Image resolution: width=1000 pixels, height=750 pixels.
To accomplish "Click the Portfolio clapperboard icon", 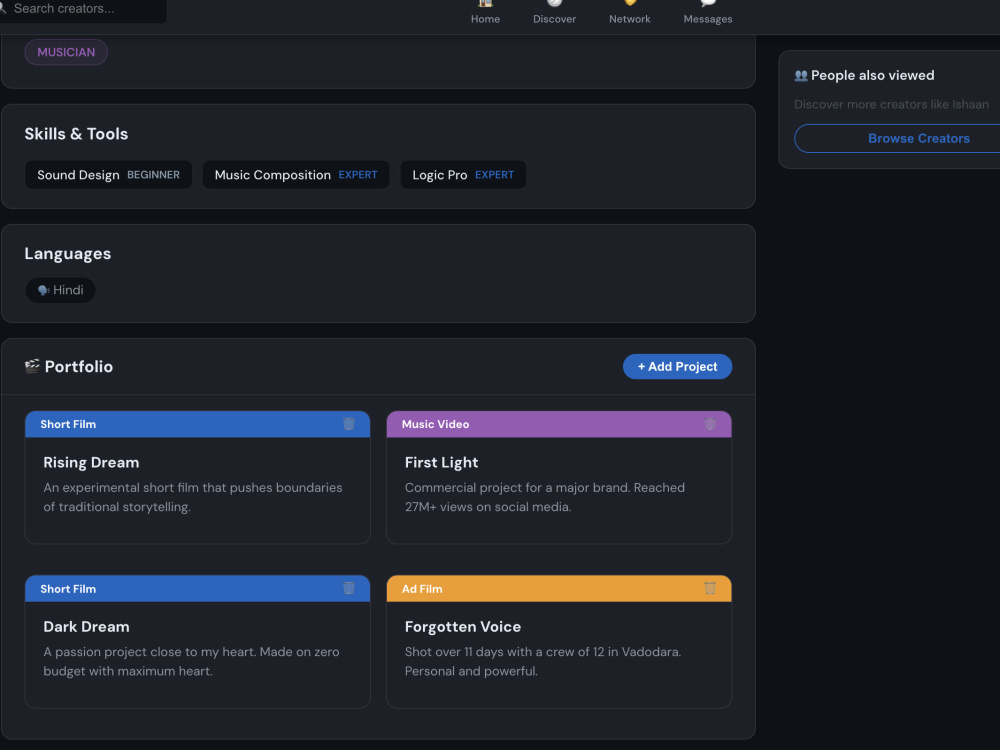I will pos(32,366).
